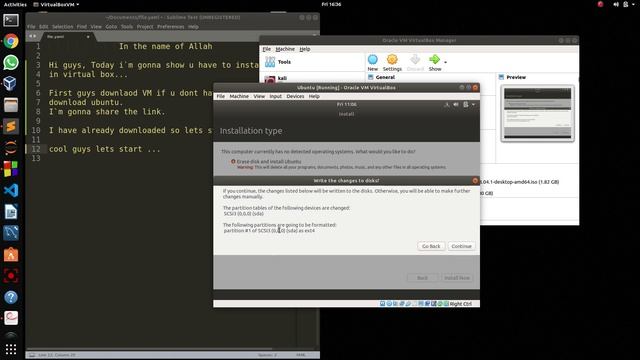Click the Show green arrow in VirtualBox Manager
The width and height of the screenshot is (640, 360).
[x=435, y=62]
